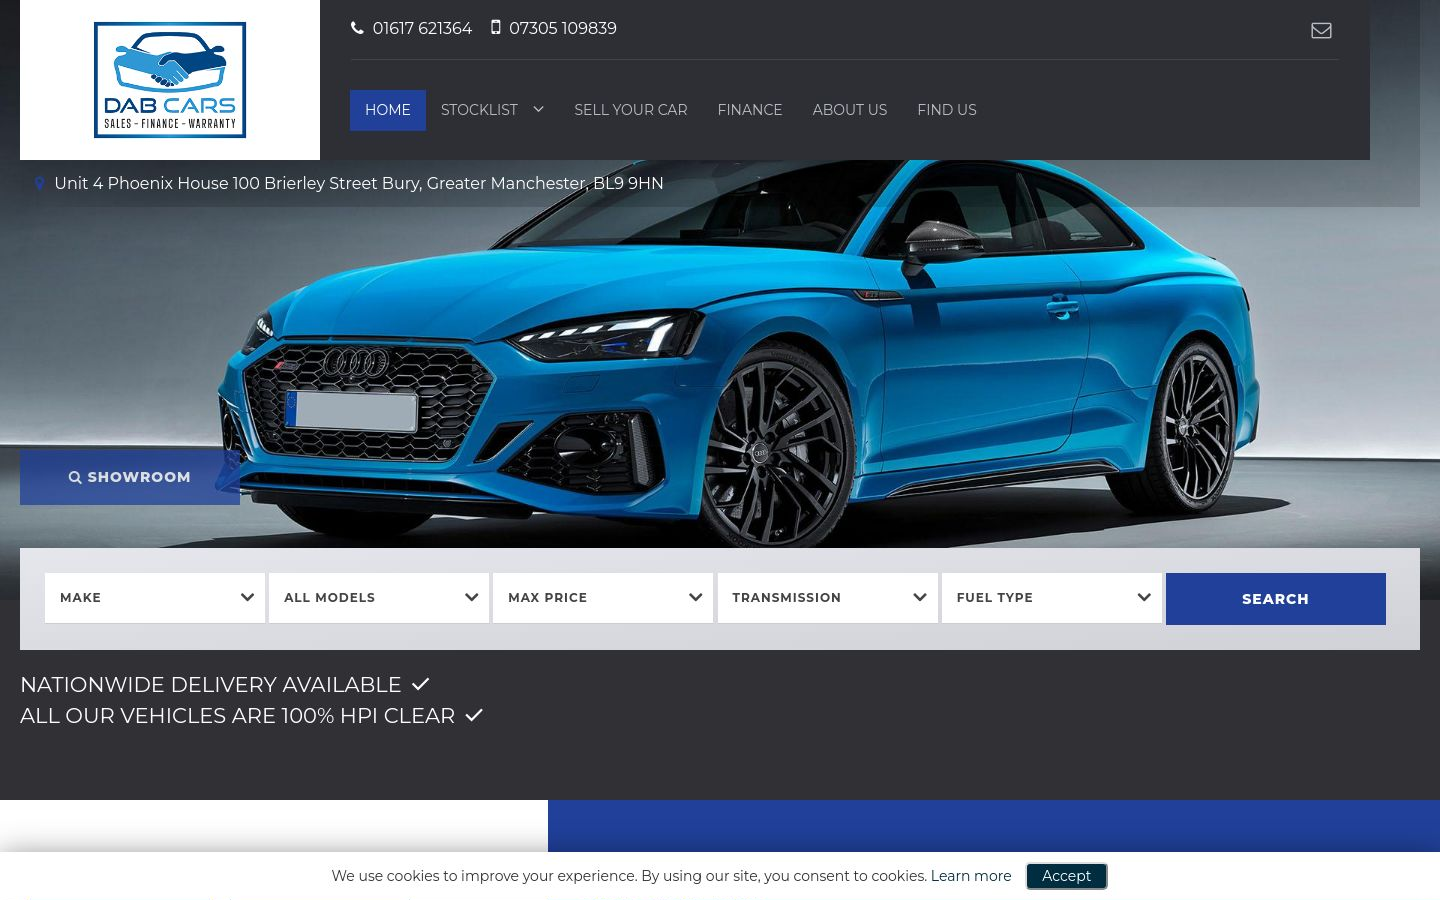Click the DAB Cars logo
This screenshot has height=900, width=1440.
(170, 80)
